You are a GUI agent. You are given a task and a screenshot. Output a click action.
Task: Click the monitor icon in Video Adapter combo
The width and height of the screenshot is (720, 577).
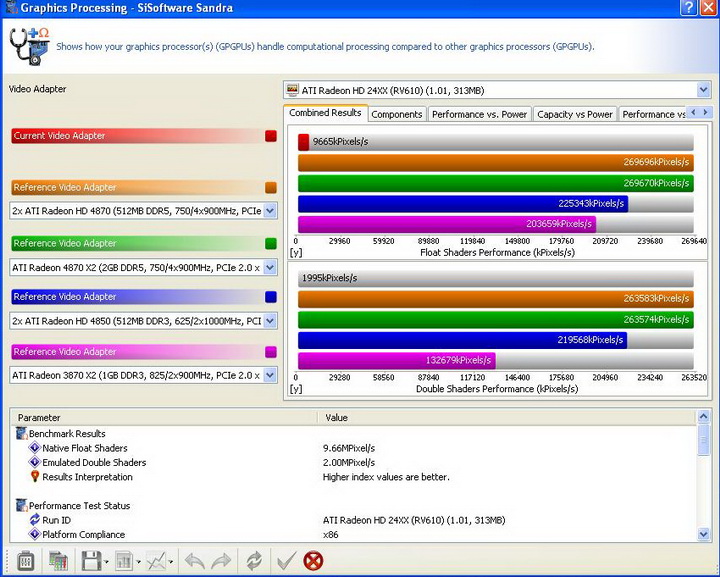pos(292,90)
